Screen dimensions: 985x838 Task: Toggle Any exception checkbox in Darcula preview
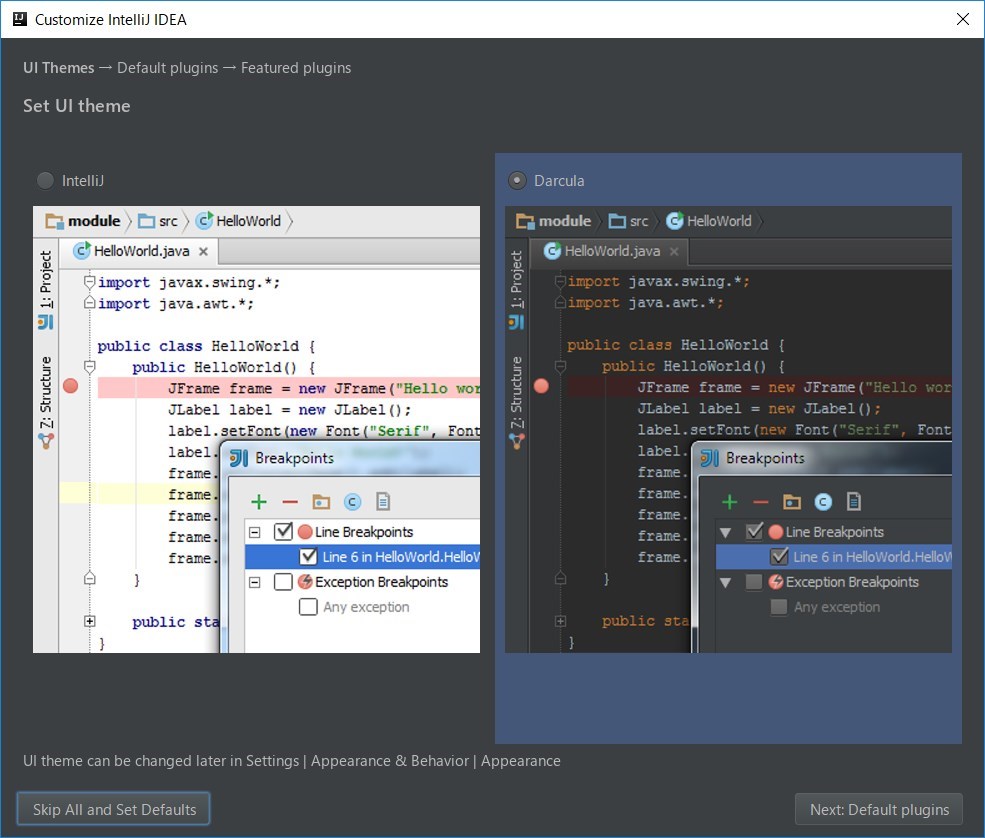pyautogui.click(x=779, y=607)
